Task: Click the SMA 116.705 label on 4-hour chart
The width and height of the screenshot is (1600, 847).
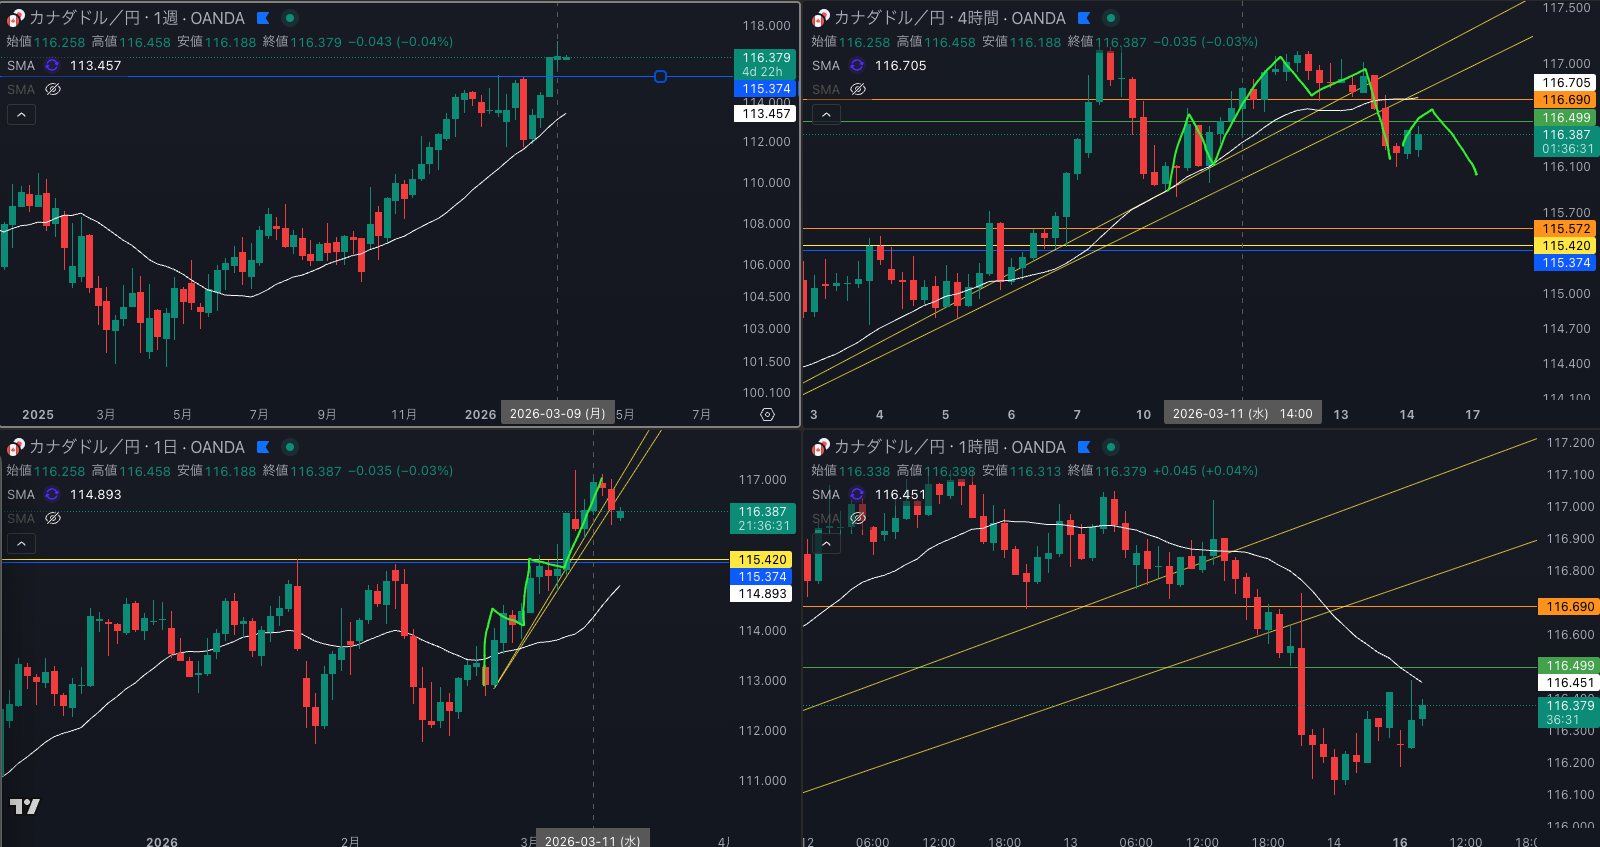Action: (x=900, y=65)
